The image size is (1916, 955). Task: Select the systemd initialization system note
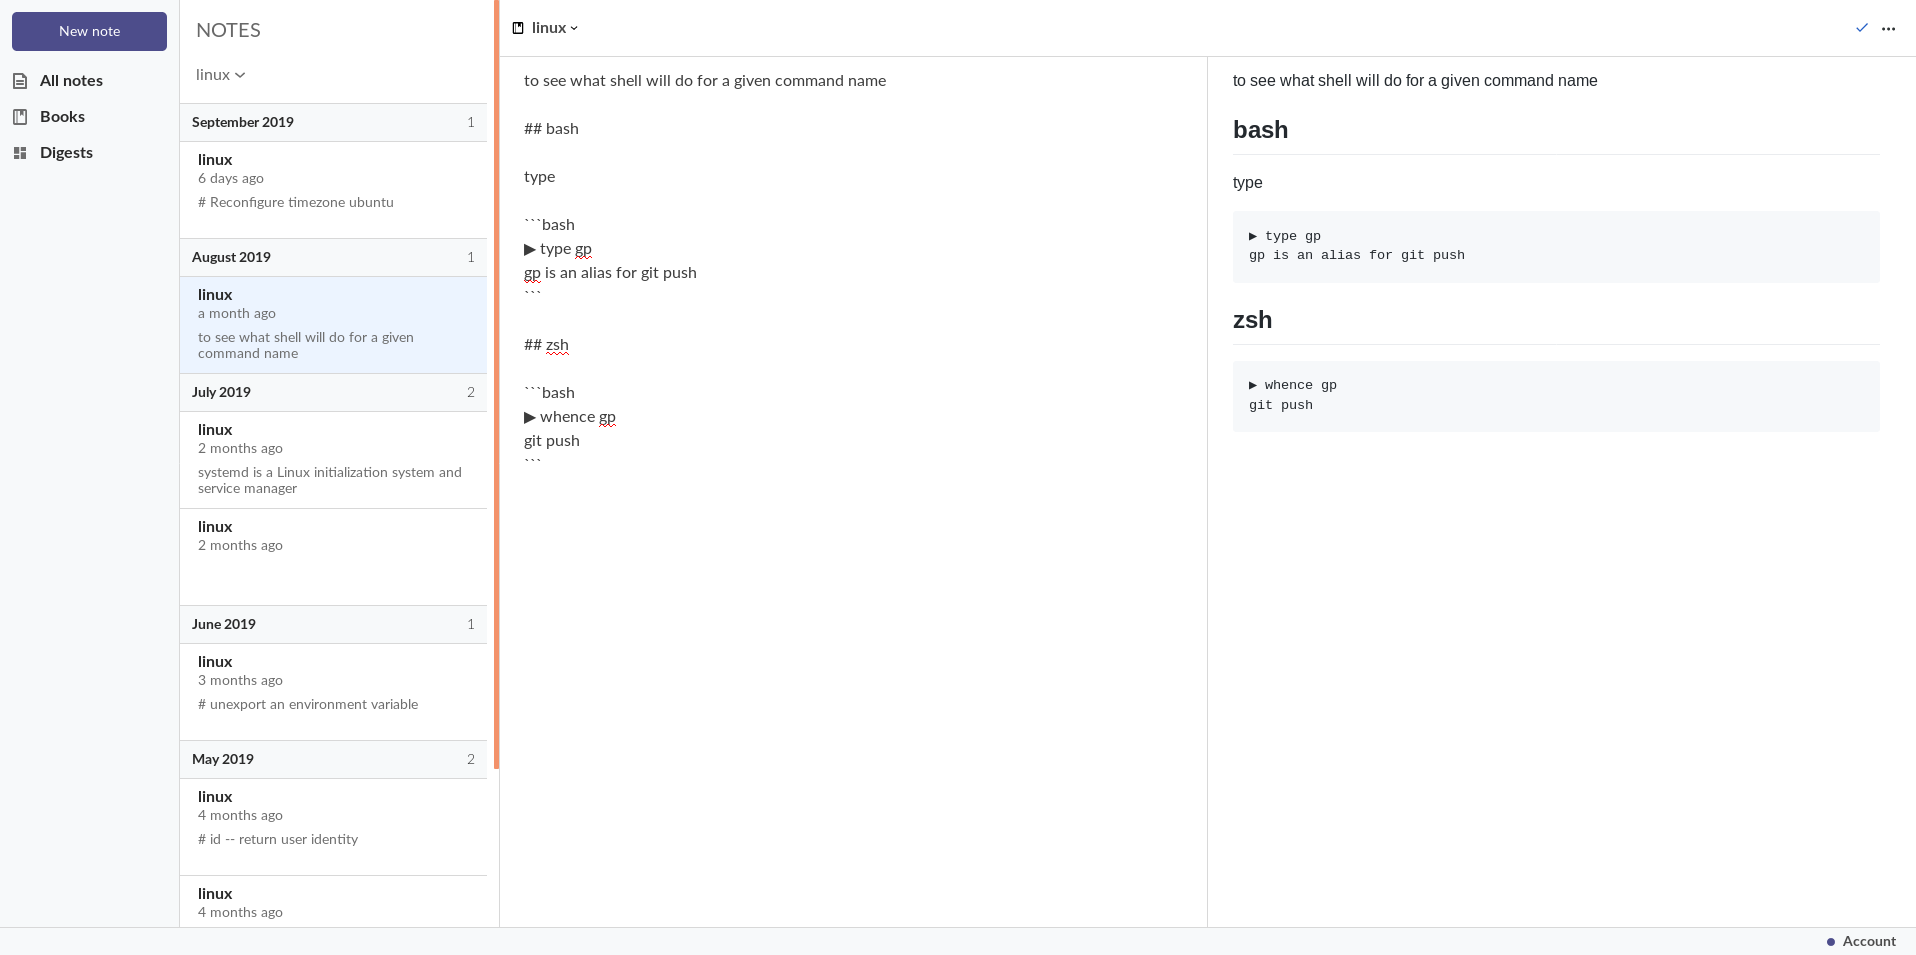(333, 460)
